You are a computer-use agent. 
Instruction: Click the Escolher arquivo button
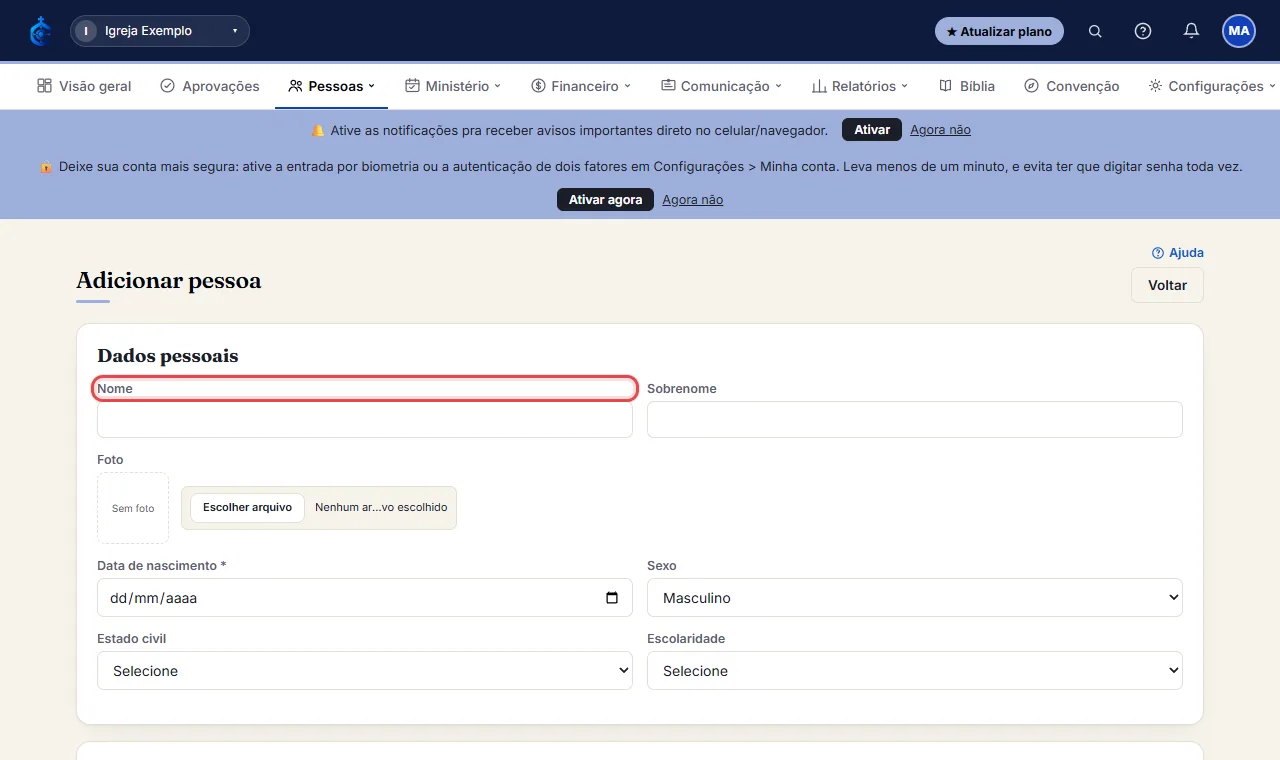247,507
